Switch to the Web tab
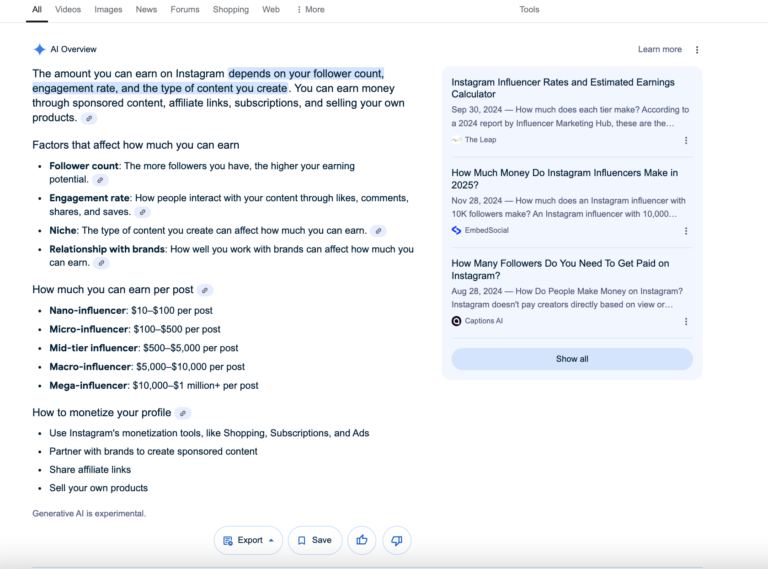This screenshot has height=569, width=768. (x=271, y=9)
